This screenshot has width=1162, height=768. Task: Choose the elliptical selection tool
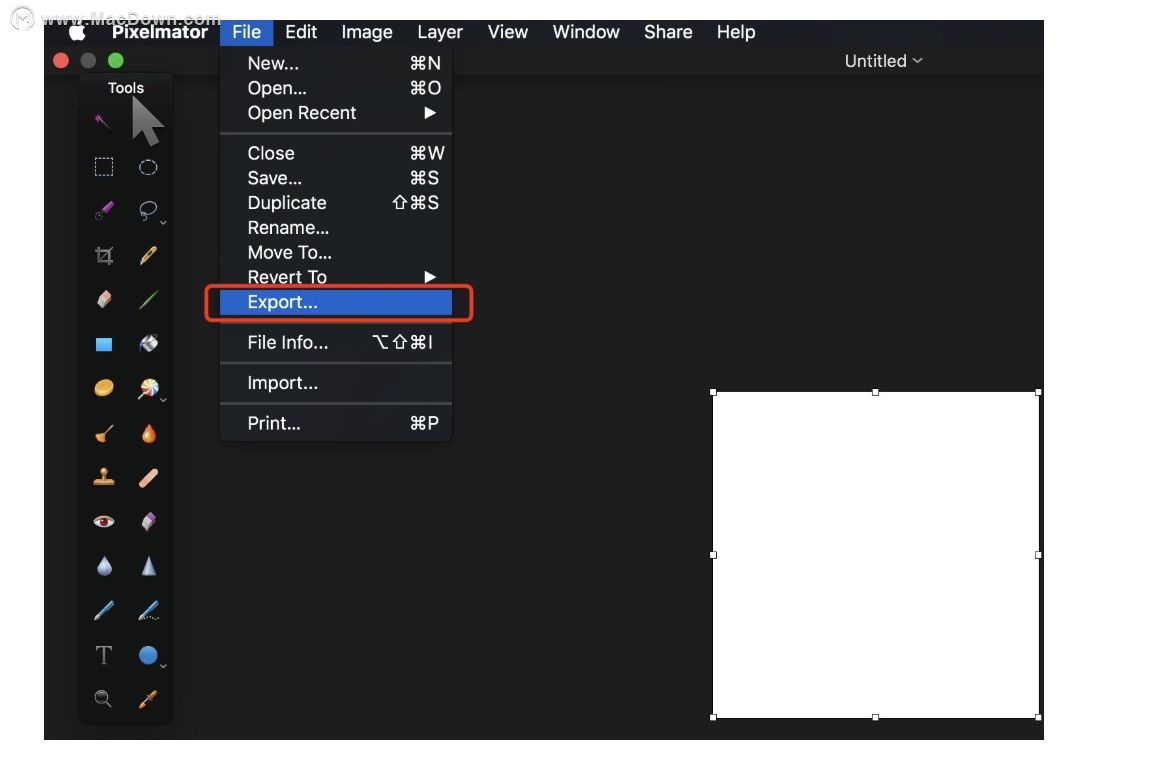(148, 167)
